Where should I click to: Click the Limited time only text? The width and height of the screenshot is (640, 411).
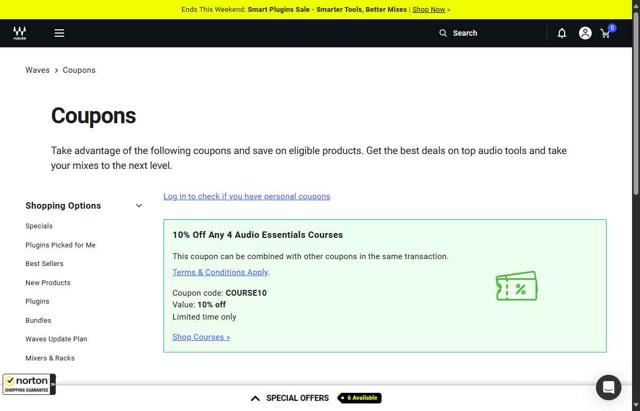click(204, 317)
